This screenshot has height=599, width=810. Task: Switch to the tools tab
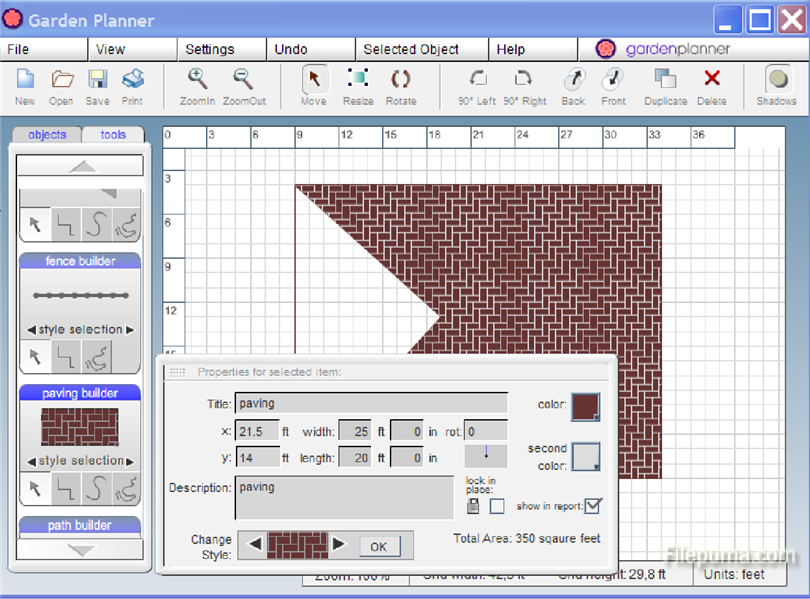[x=113, y=134]
